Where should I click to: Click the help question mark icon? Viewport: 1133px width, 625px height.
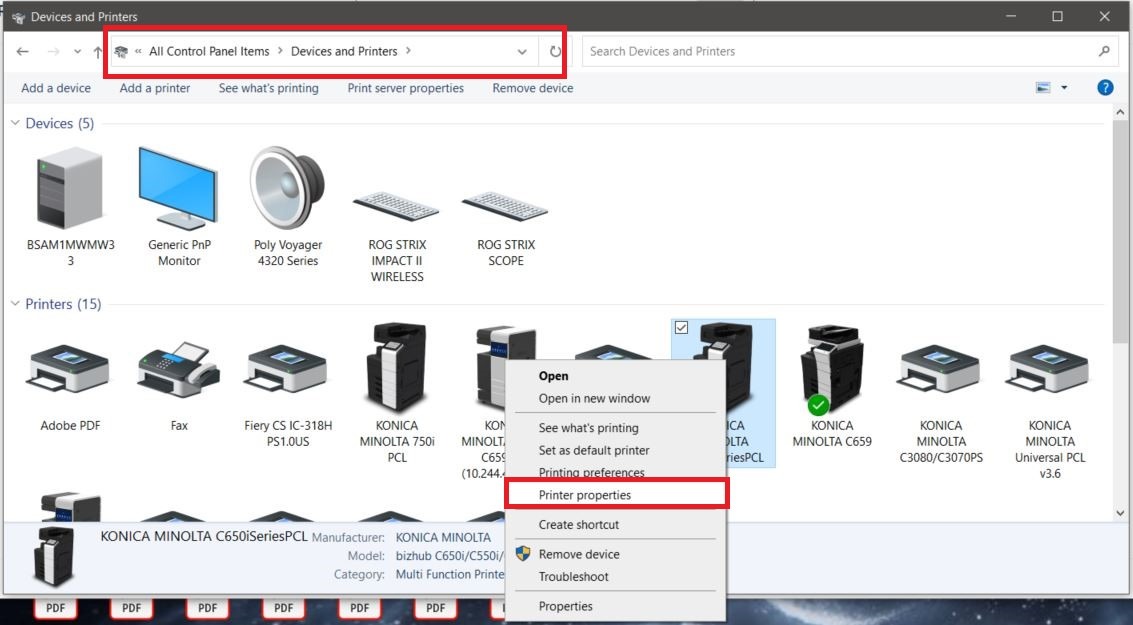coord(1105,88)
